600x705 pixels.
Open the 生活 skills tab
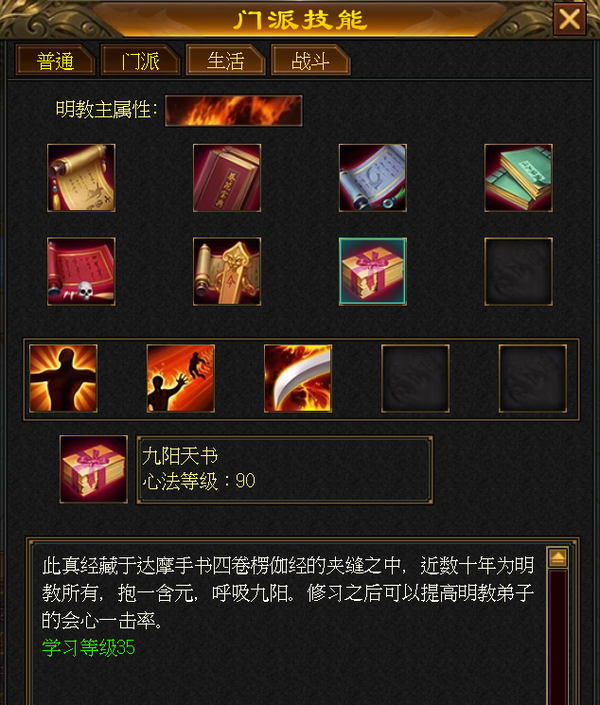click(x=225, y=60)
